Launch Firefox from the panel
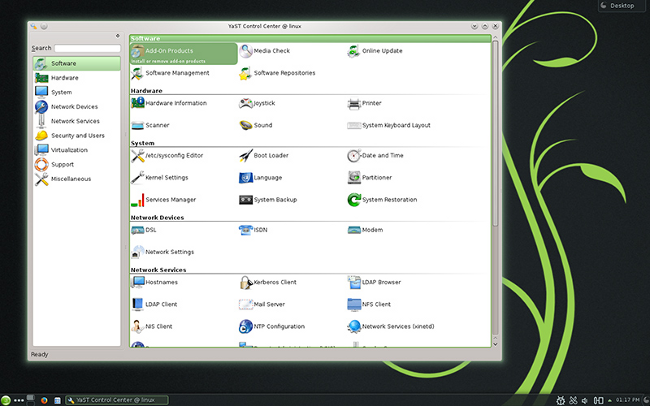Image resolution: width=650 pixels, height=406 pixels. point(44,400)
